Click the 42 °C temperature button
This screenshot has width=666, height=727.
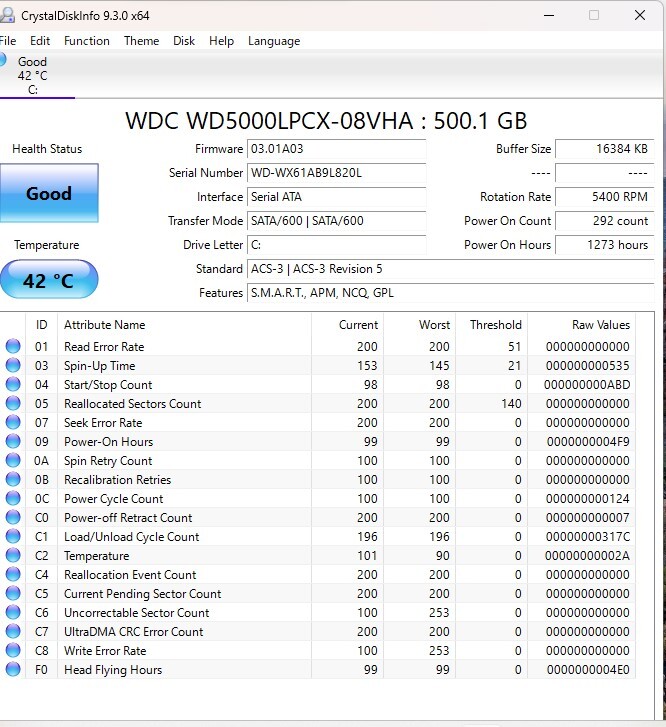click(49, 280)
